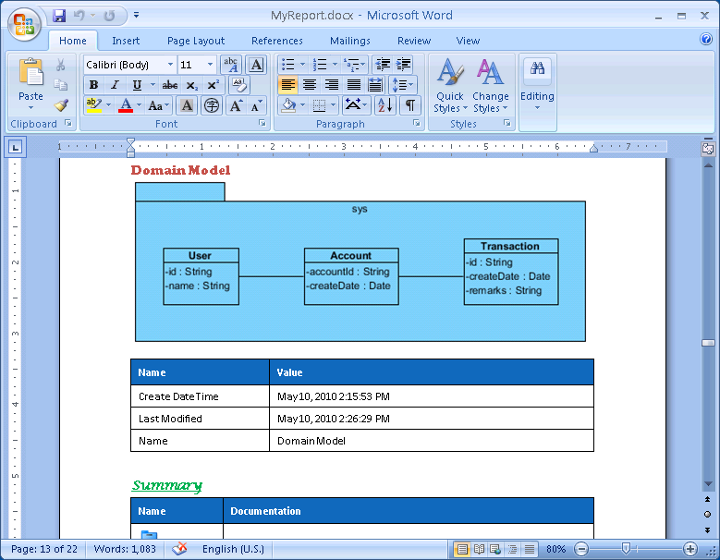This screenshot has width=720, height=560.
Task: Click the Save icon in quick access toolbar
Action: coord(59,16)
